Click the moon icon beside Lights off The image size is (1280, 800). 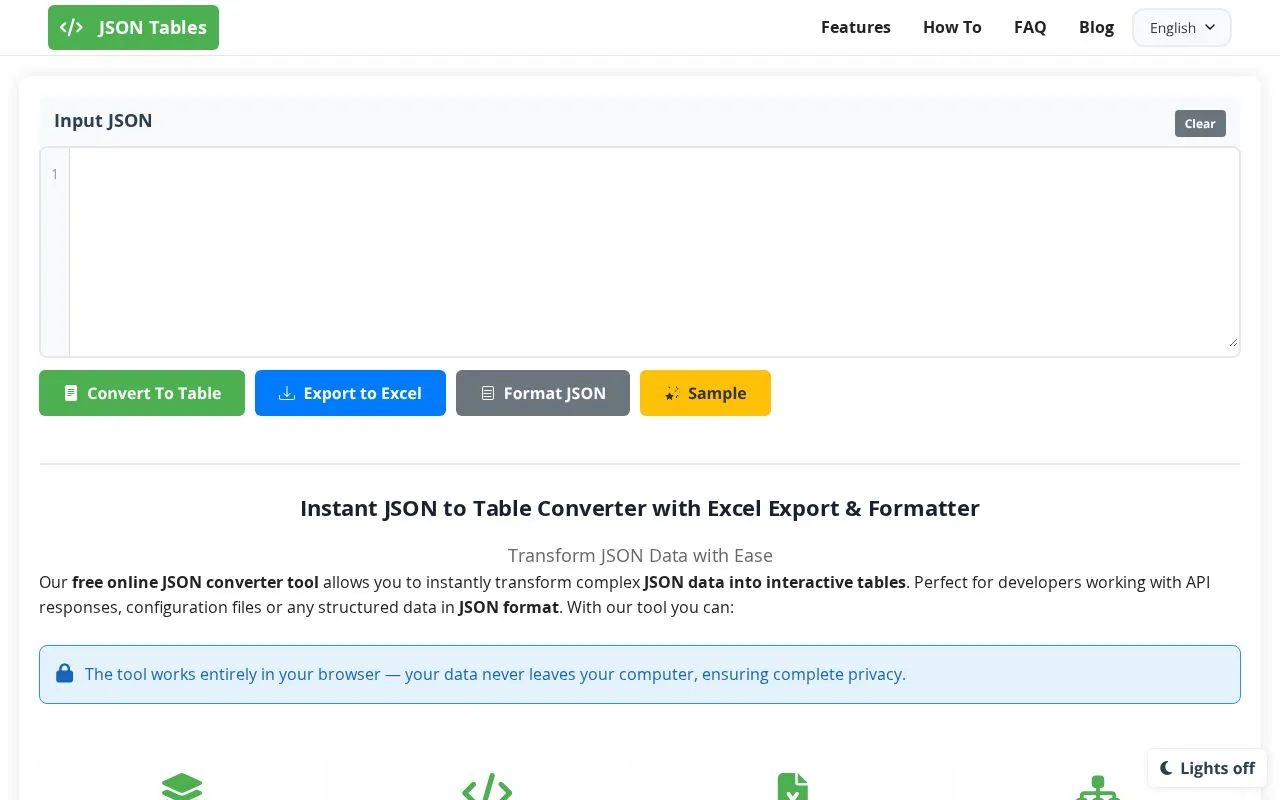click(x=1166, y=768)
